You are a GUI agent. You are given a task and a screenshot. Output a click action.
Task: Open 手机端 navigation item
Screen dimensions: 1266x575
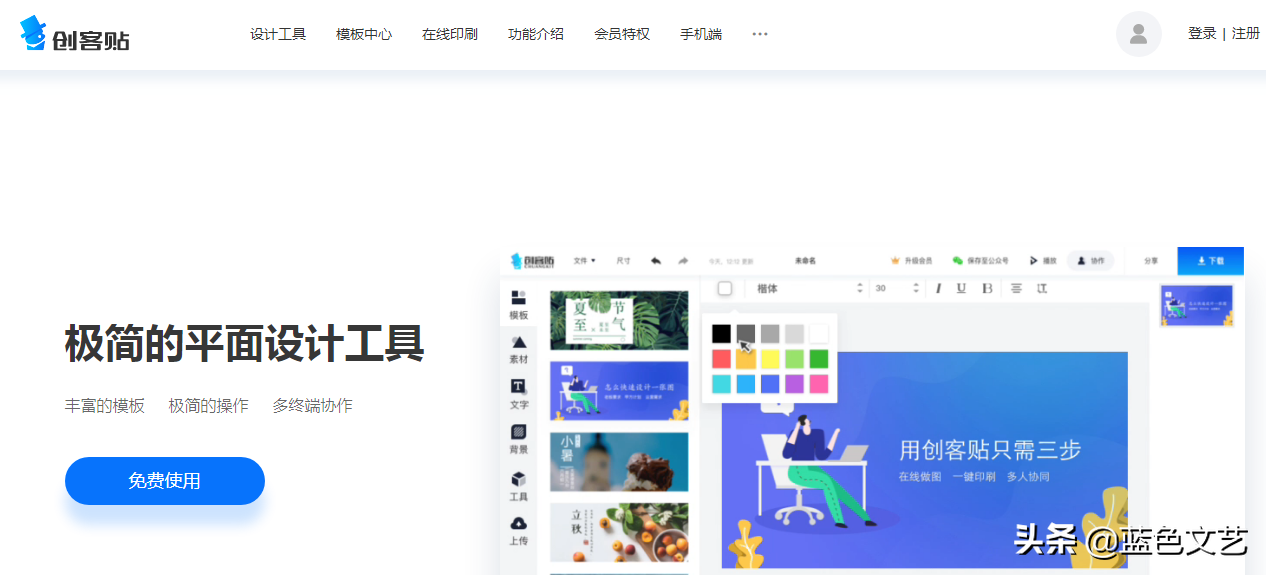701,34
